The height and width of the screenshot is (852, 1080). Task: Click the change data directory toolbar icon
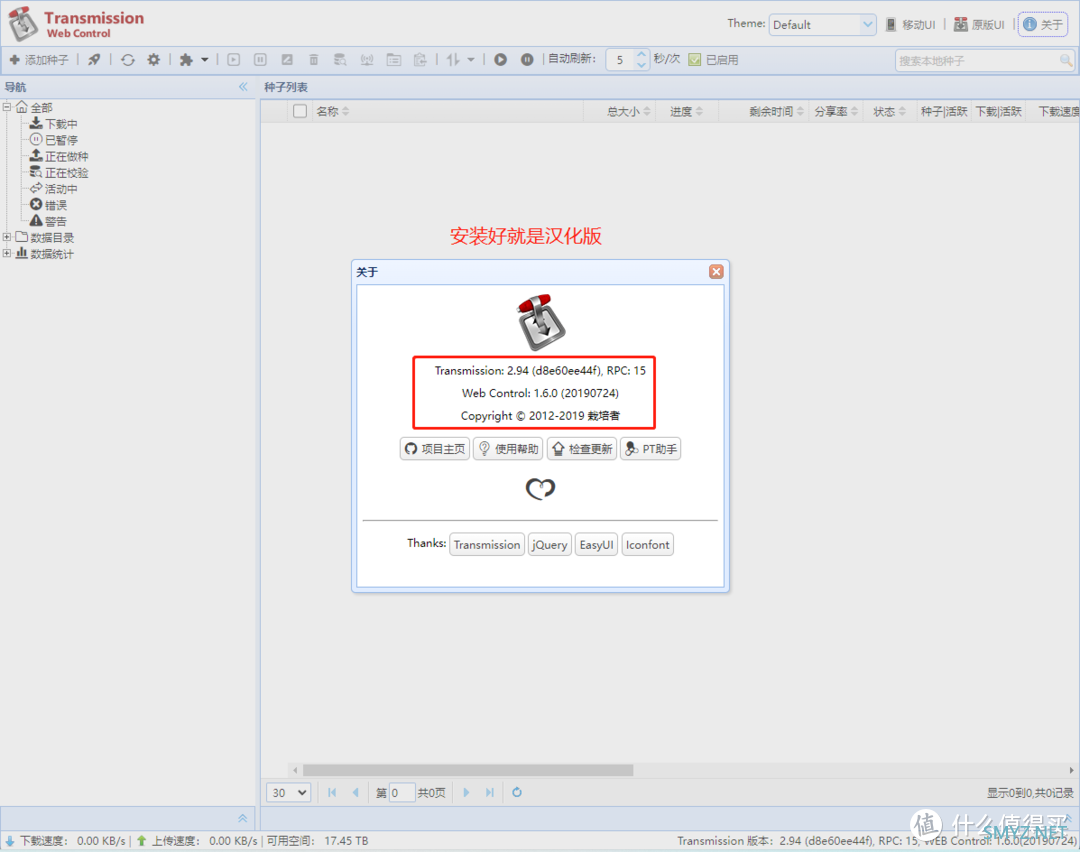point(394,60)
